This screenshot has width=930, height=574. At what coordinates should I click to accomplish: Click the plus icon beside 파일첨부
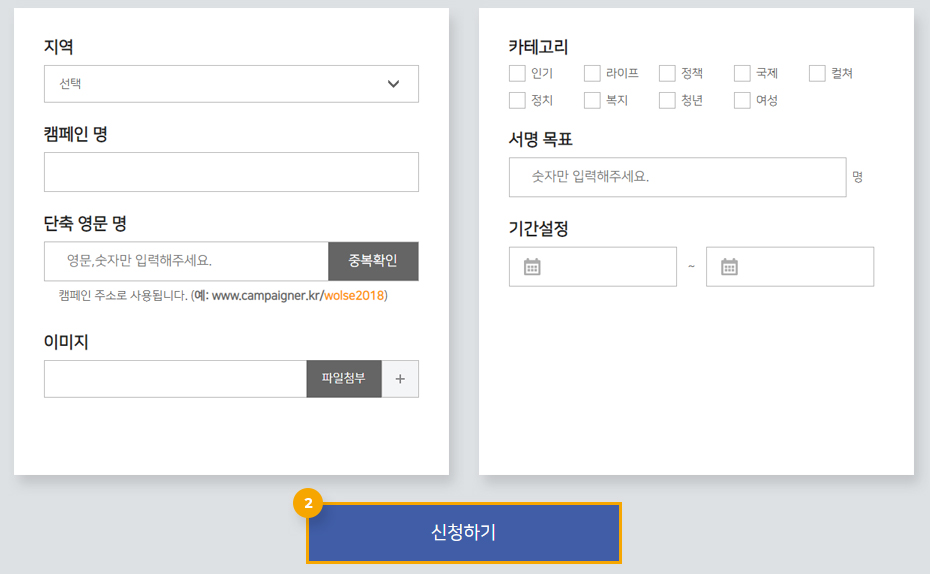coord(400,379)
